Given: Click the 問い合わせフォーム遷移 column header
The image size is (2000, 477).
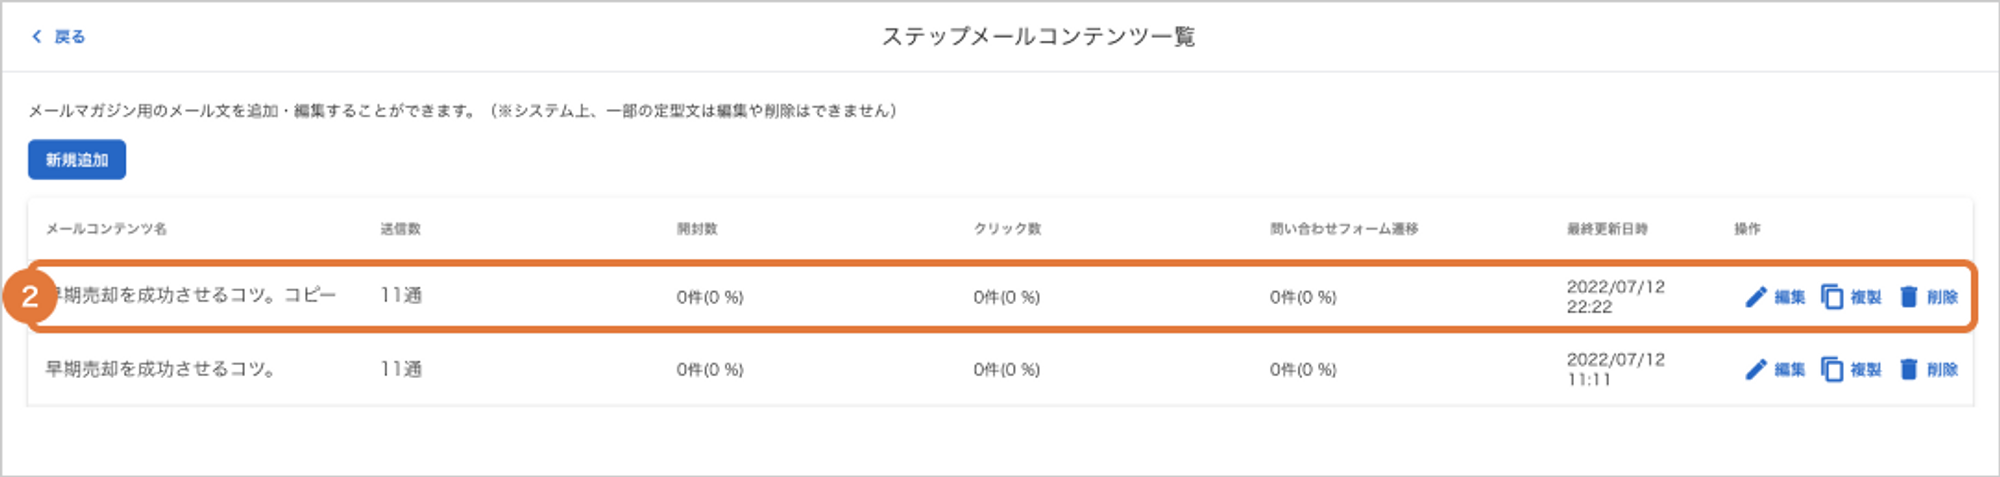Looking at the screenshot, I should pyautogui.click(x=1344, y=229).
